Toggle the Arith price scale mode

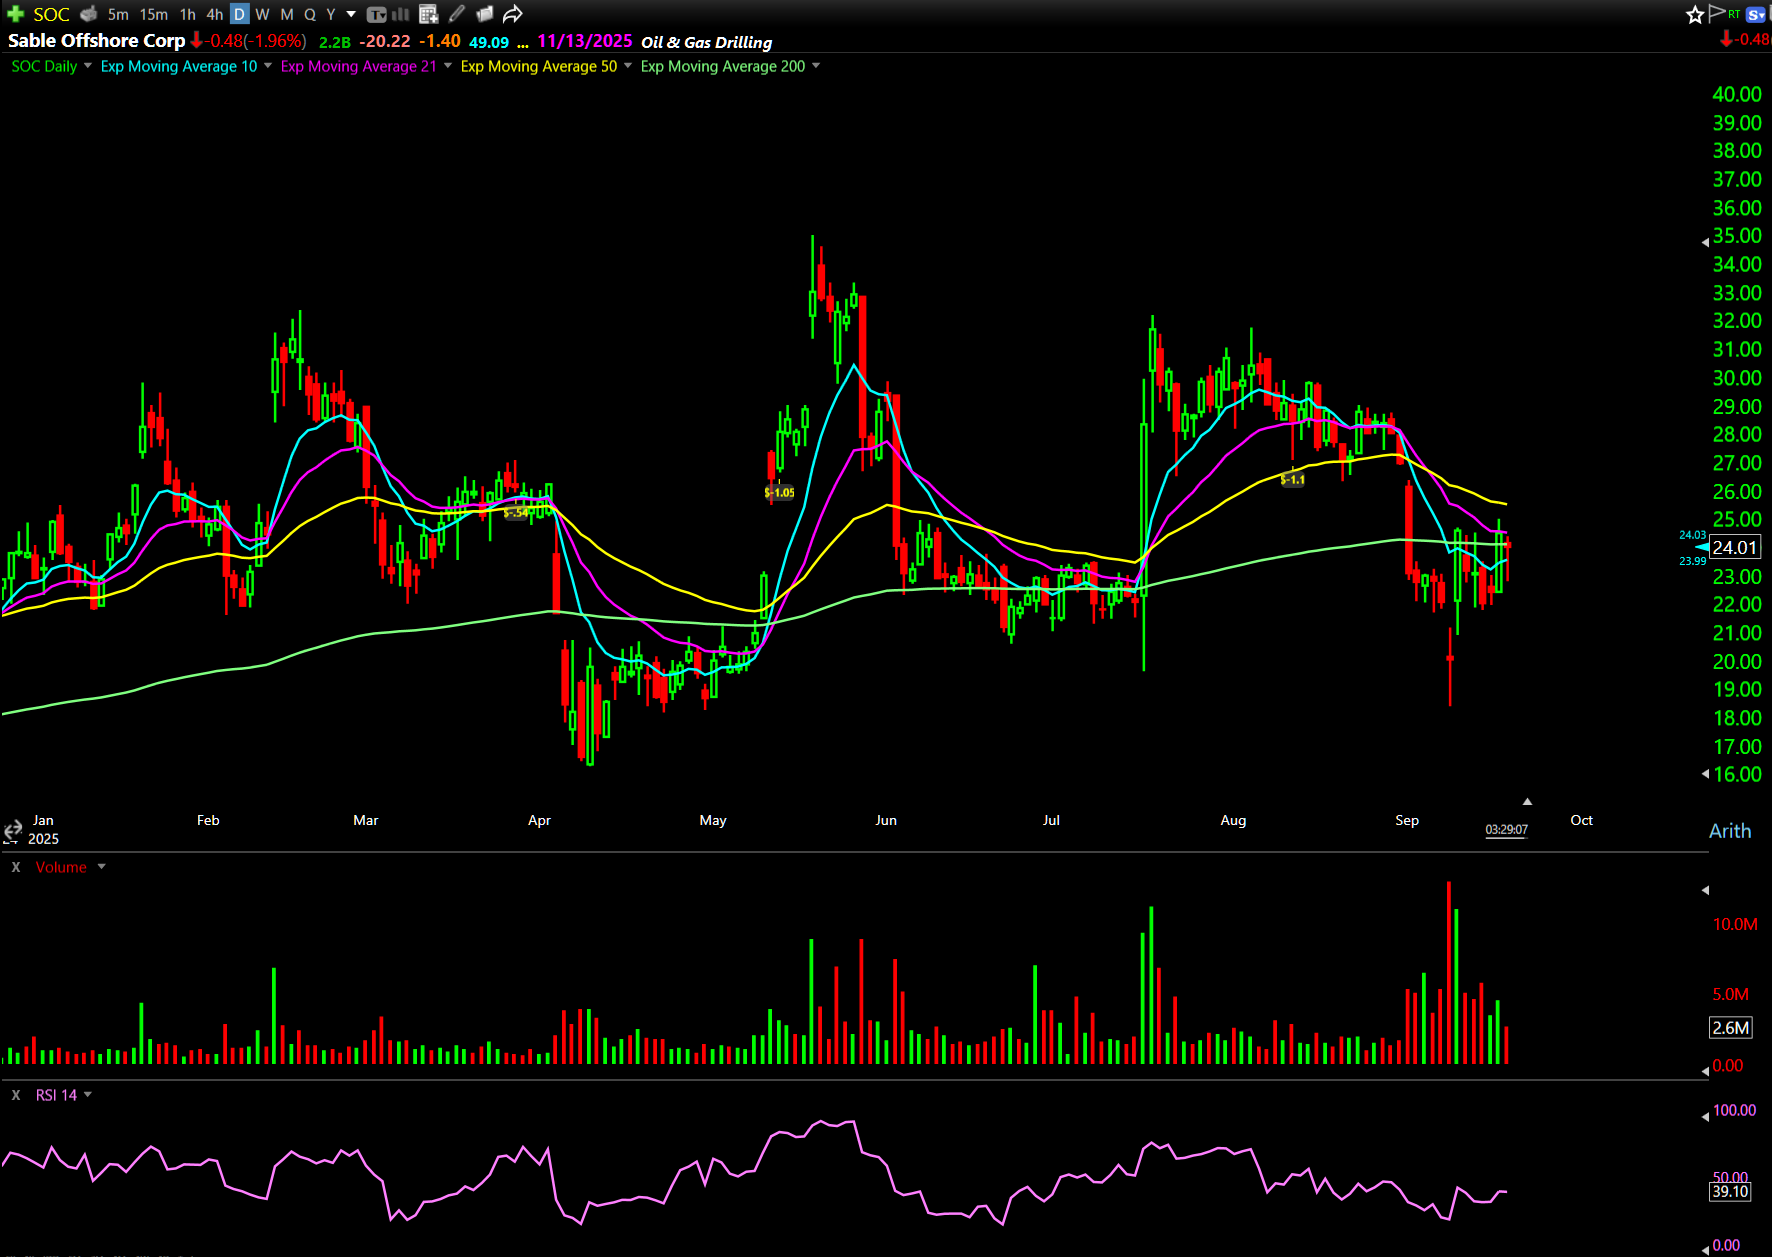coord(1729,831)
